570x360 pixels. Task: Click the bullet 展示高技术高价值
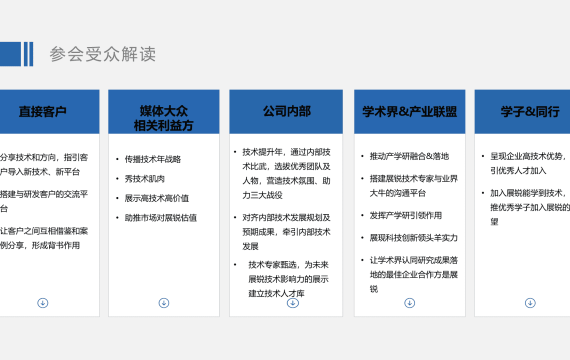click(x=157, y=198)
